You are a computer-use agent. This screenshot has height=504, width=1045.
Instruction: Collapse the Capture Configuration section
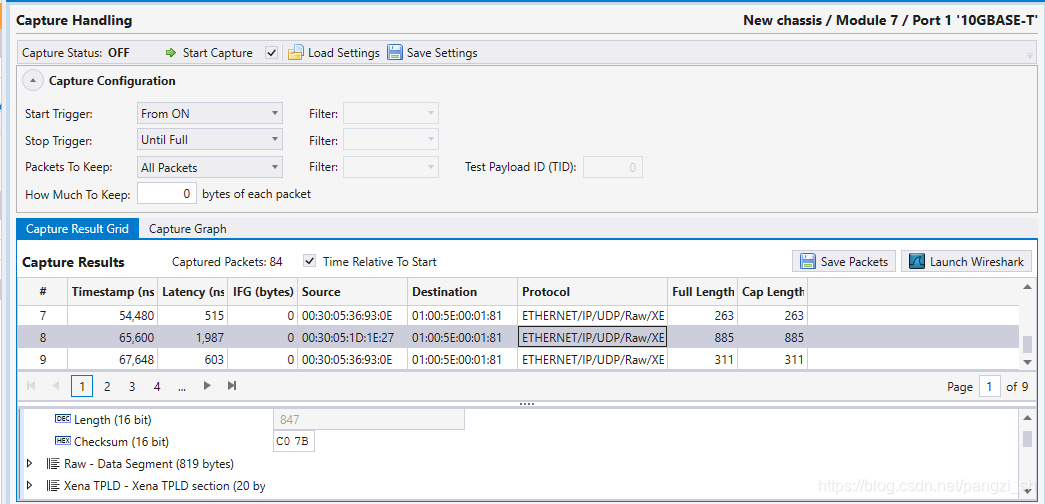(33, 81)
